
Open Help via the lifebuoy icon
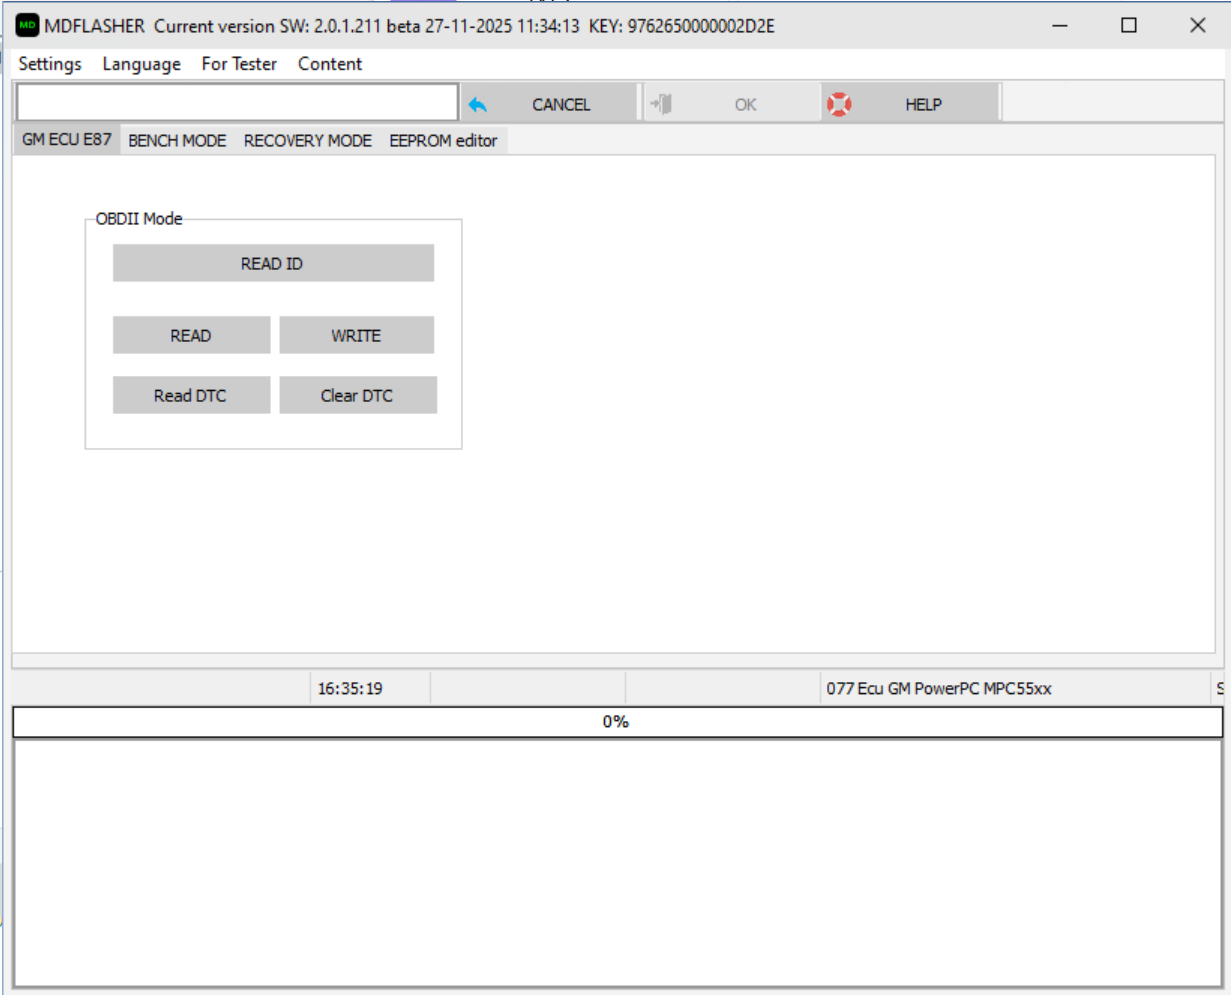[x=839, y=104]
